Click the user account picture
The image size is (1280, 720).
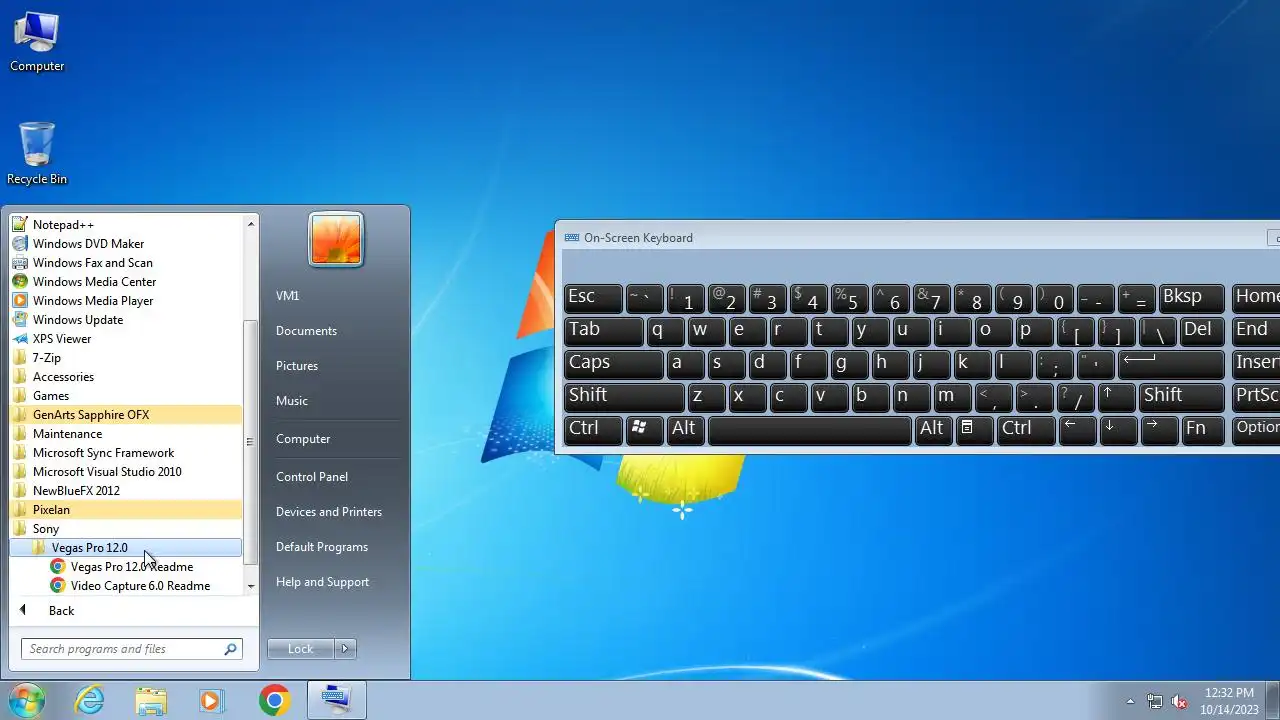[x=336, y=240]
